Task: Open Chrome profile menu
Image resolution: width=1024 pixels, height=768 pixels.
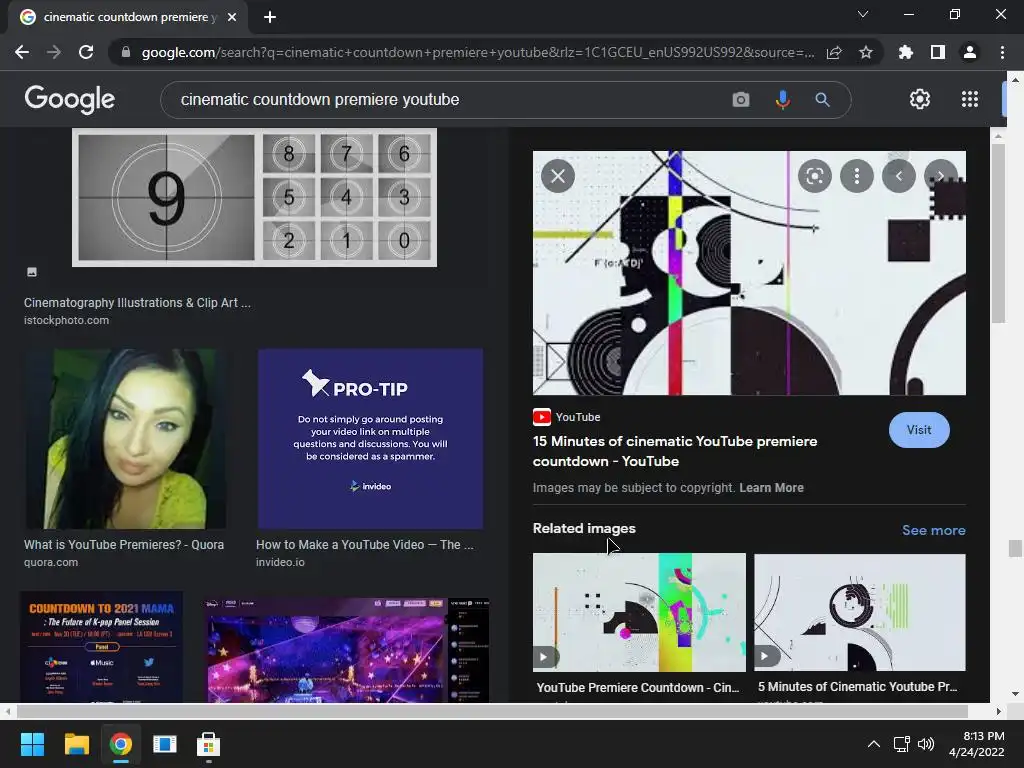Action: point(970,52)
